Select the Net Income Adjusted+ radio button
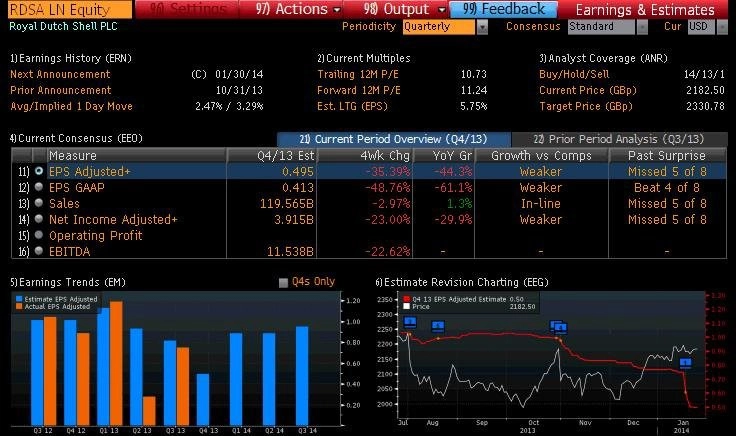This screenshot has height=436, width=736. (39, 219)
